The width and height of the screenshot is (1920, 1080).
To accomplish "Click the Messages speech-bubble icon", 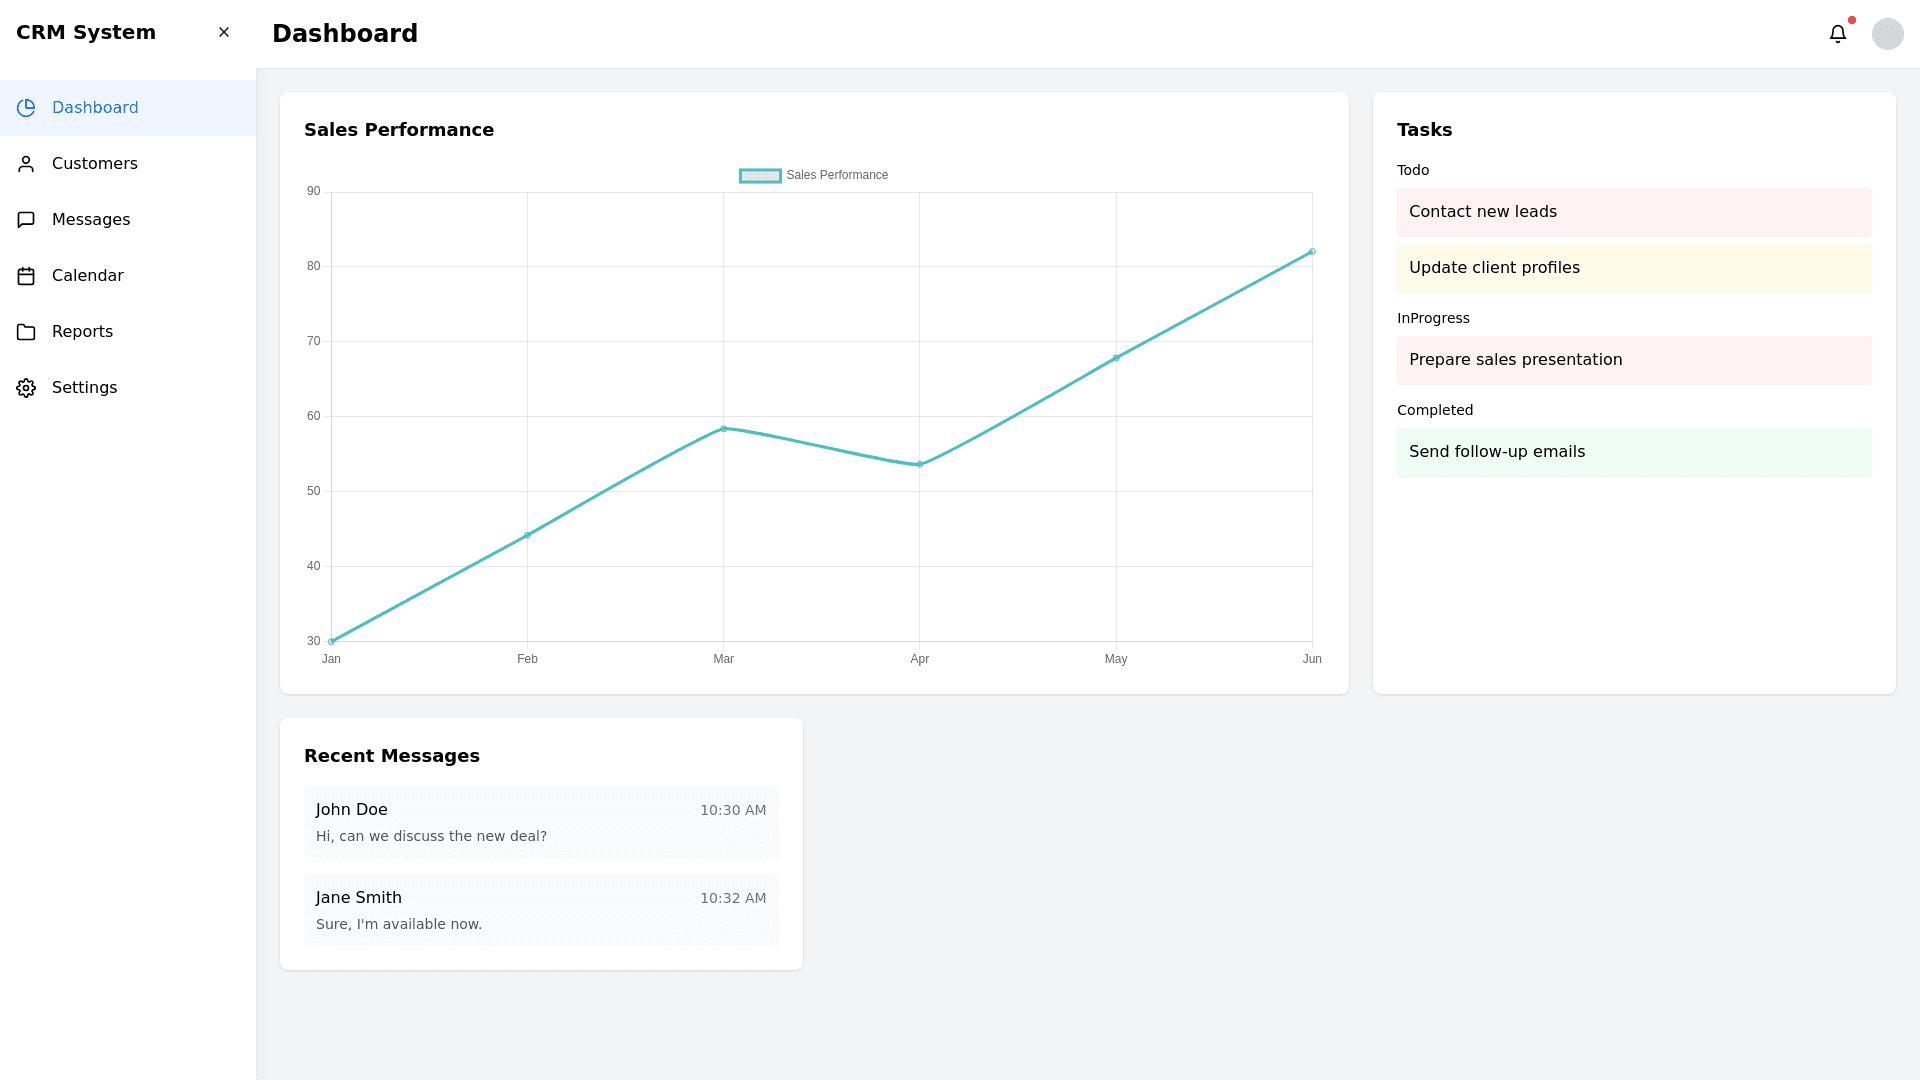I will point(26,220).
